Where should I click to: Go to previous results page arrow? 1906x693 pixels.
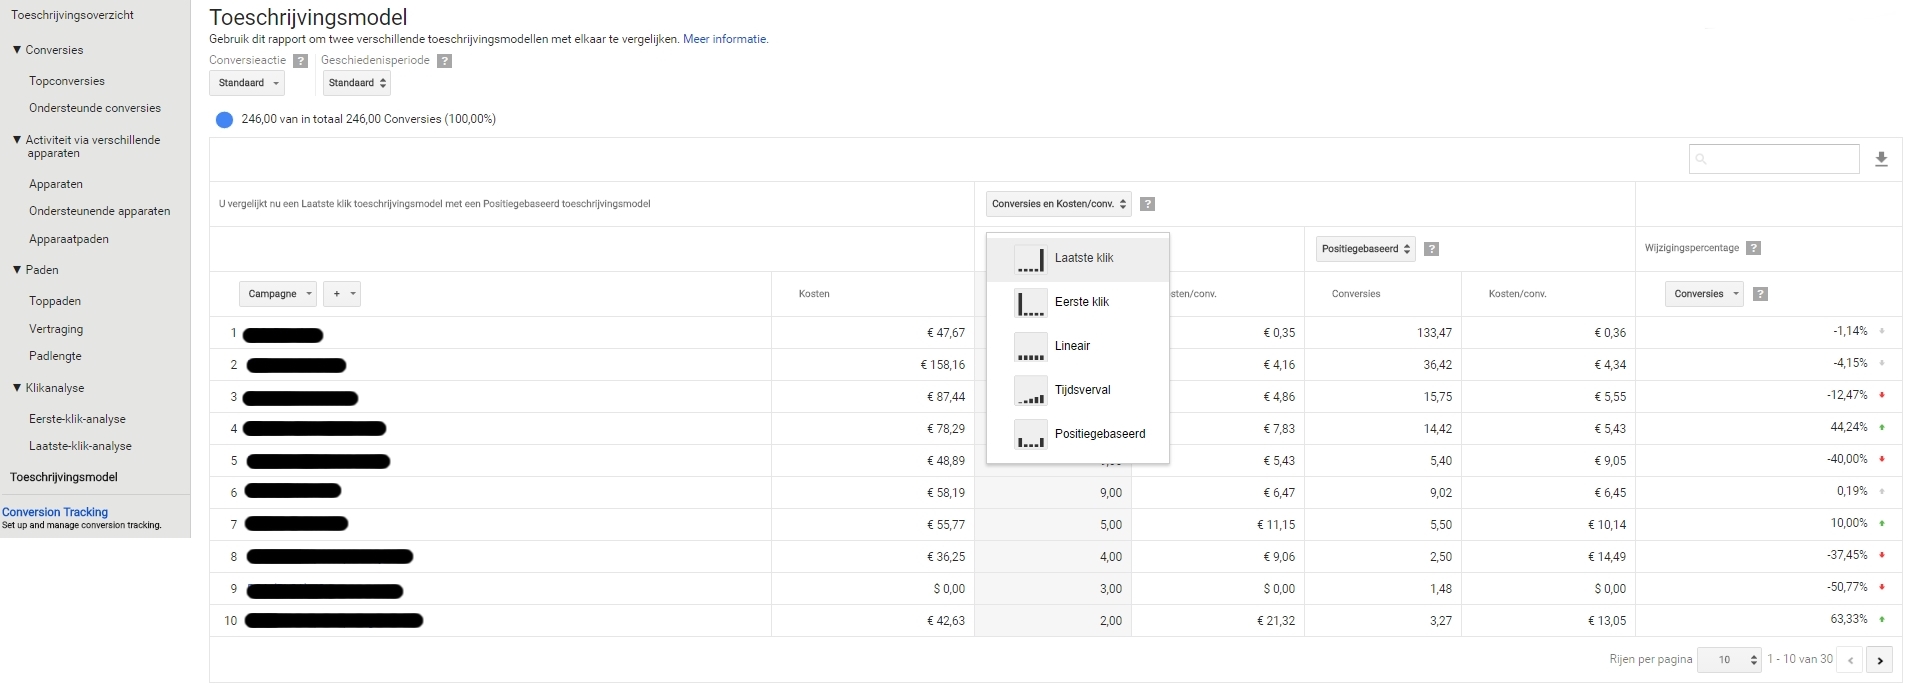(1851, 660)
